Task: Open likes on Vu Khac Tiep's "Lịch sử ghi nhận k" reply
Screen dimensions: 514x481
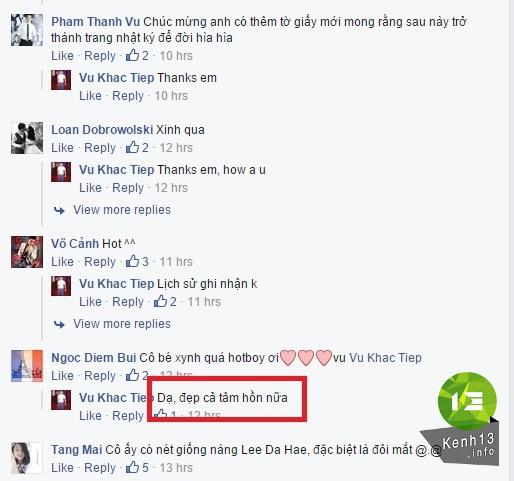Action: click(x=165, y=301)
